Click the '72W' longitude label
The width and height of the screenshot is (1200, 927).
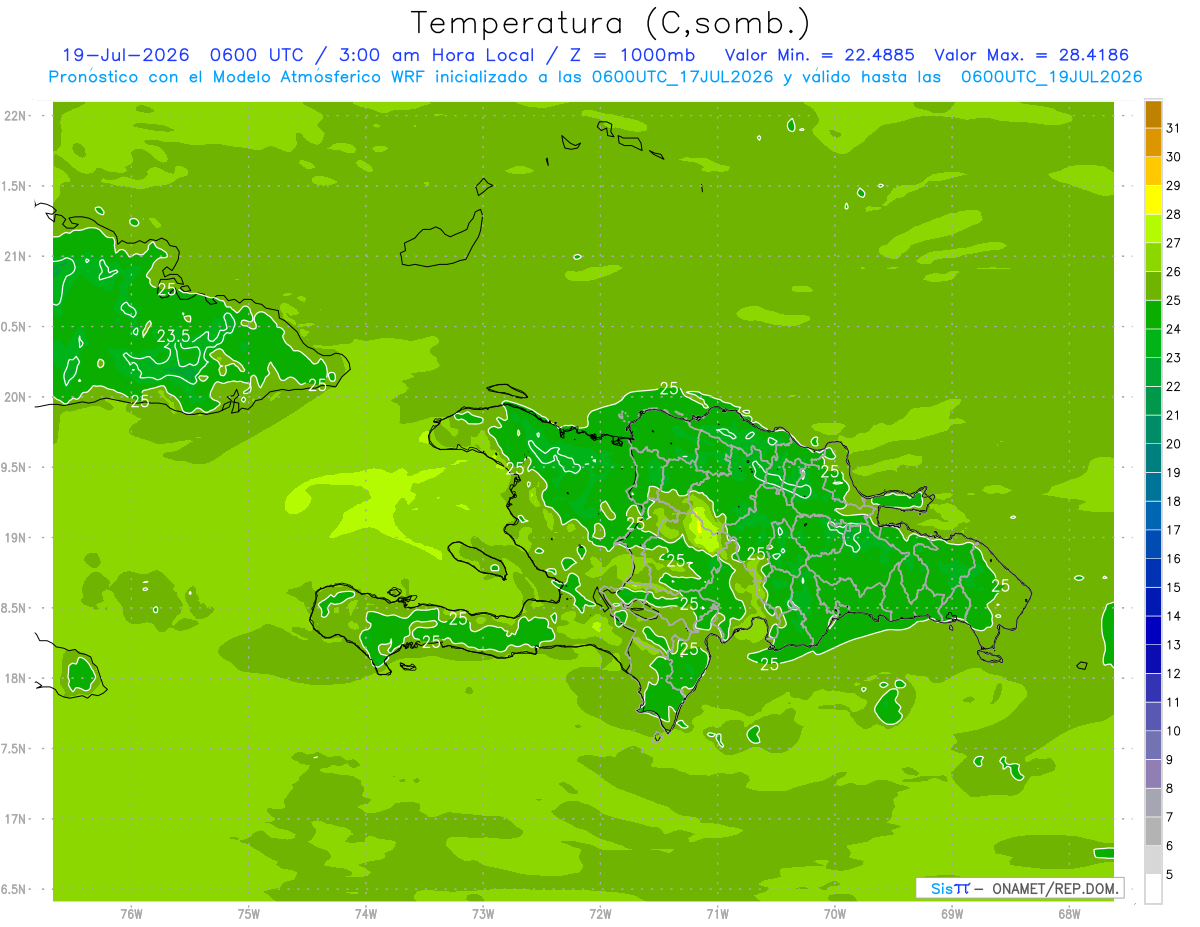[x=600, y=913]
